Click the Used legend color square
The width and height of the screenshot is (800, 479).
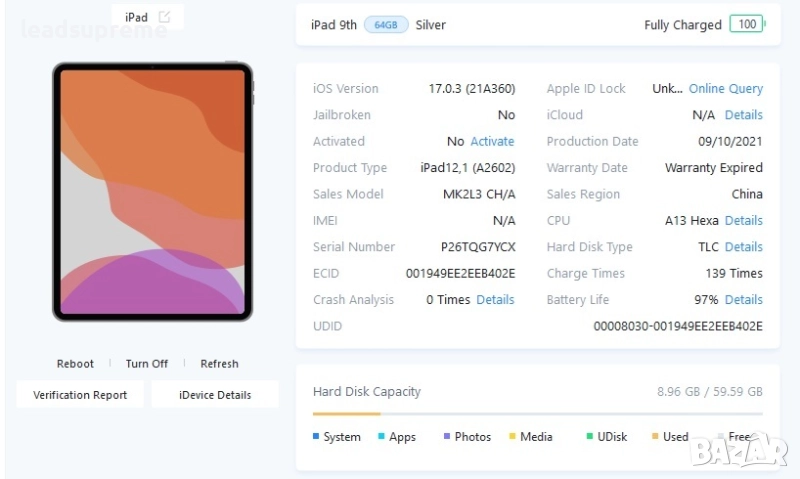coord(655,436)
